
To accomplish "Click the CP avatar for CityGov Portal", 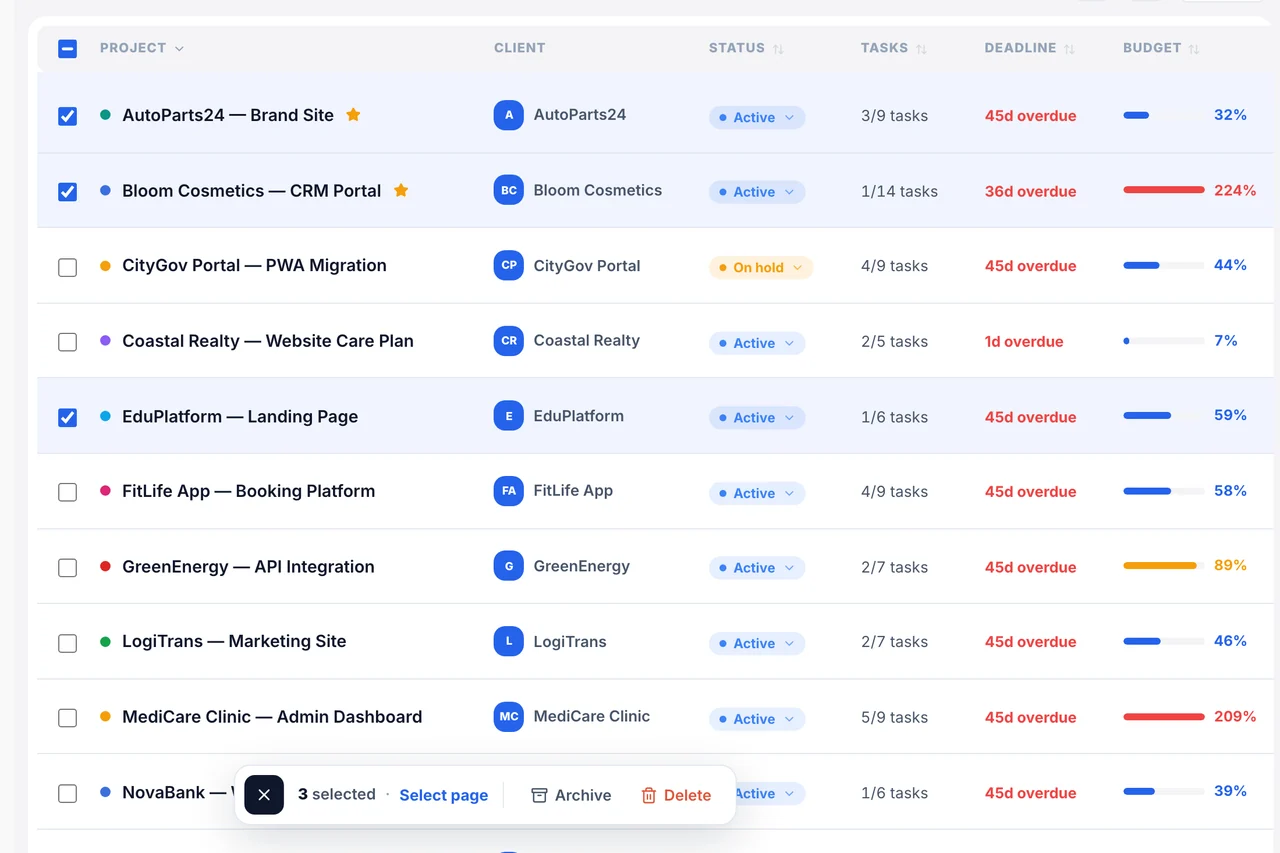I will (509, 265).
